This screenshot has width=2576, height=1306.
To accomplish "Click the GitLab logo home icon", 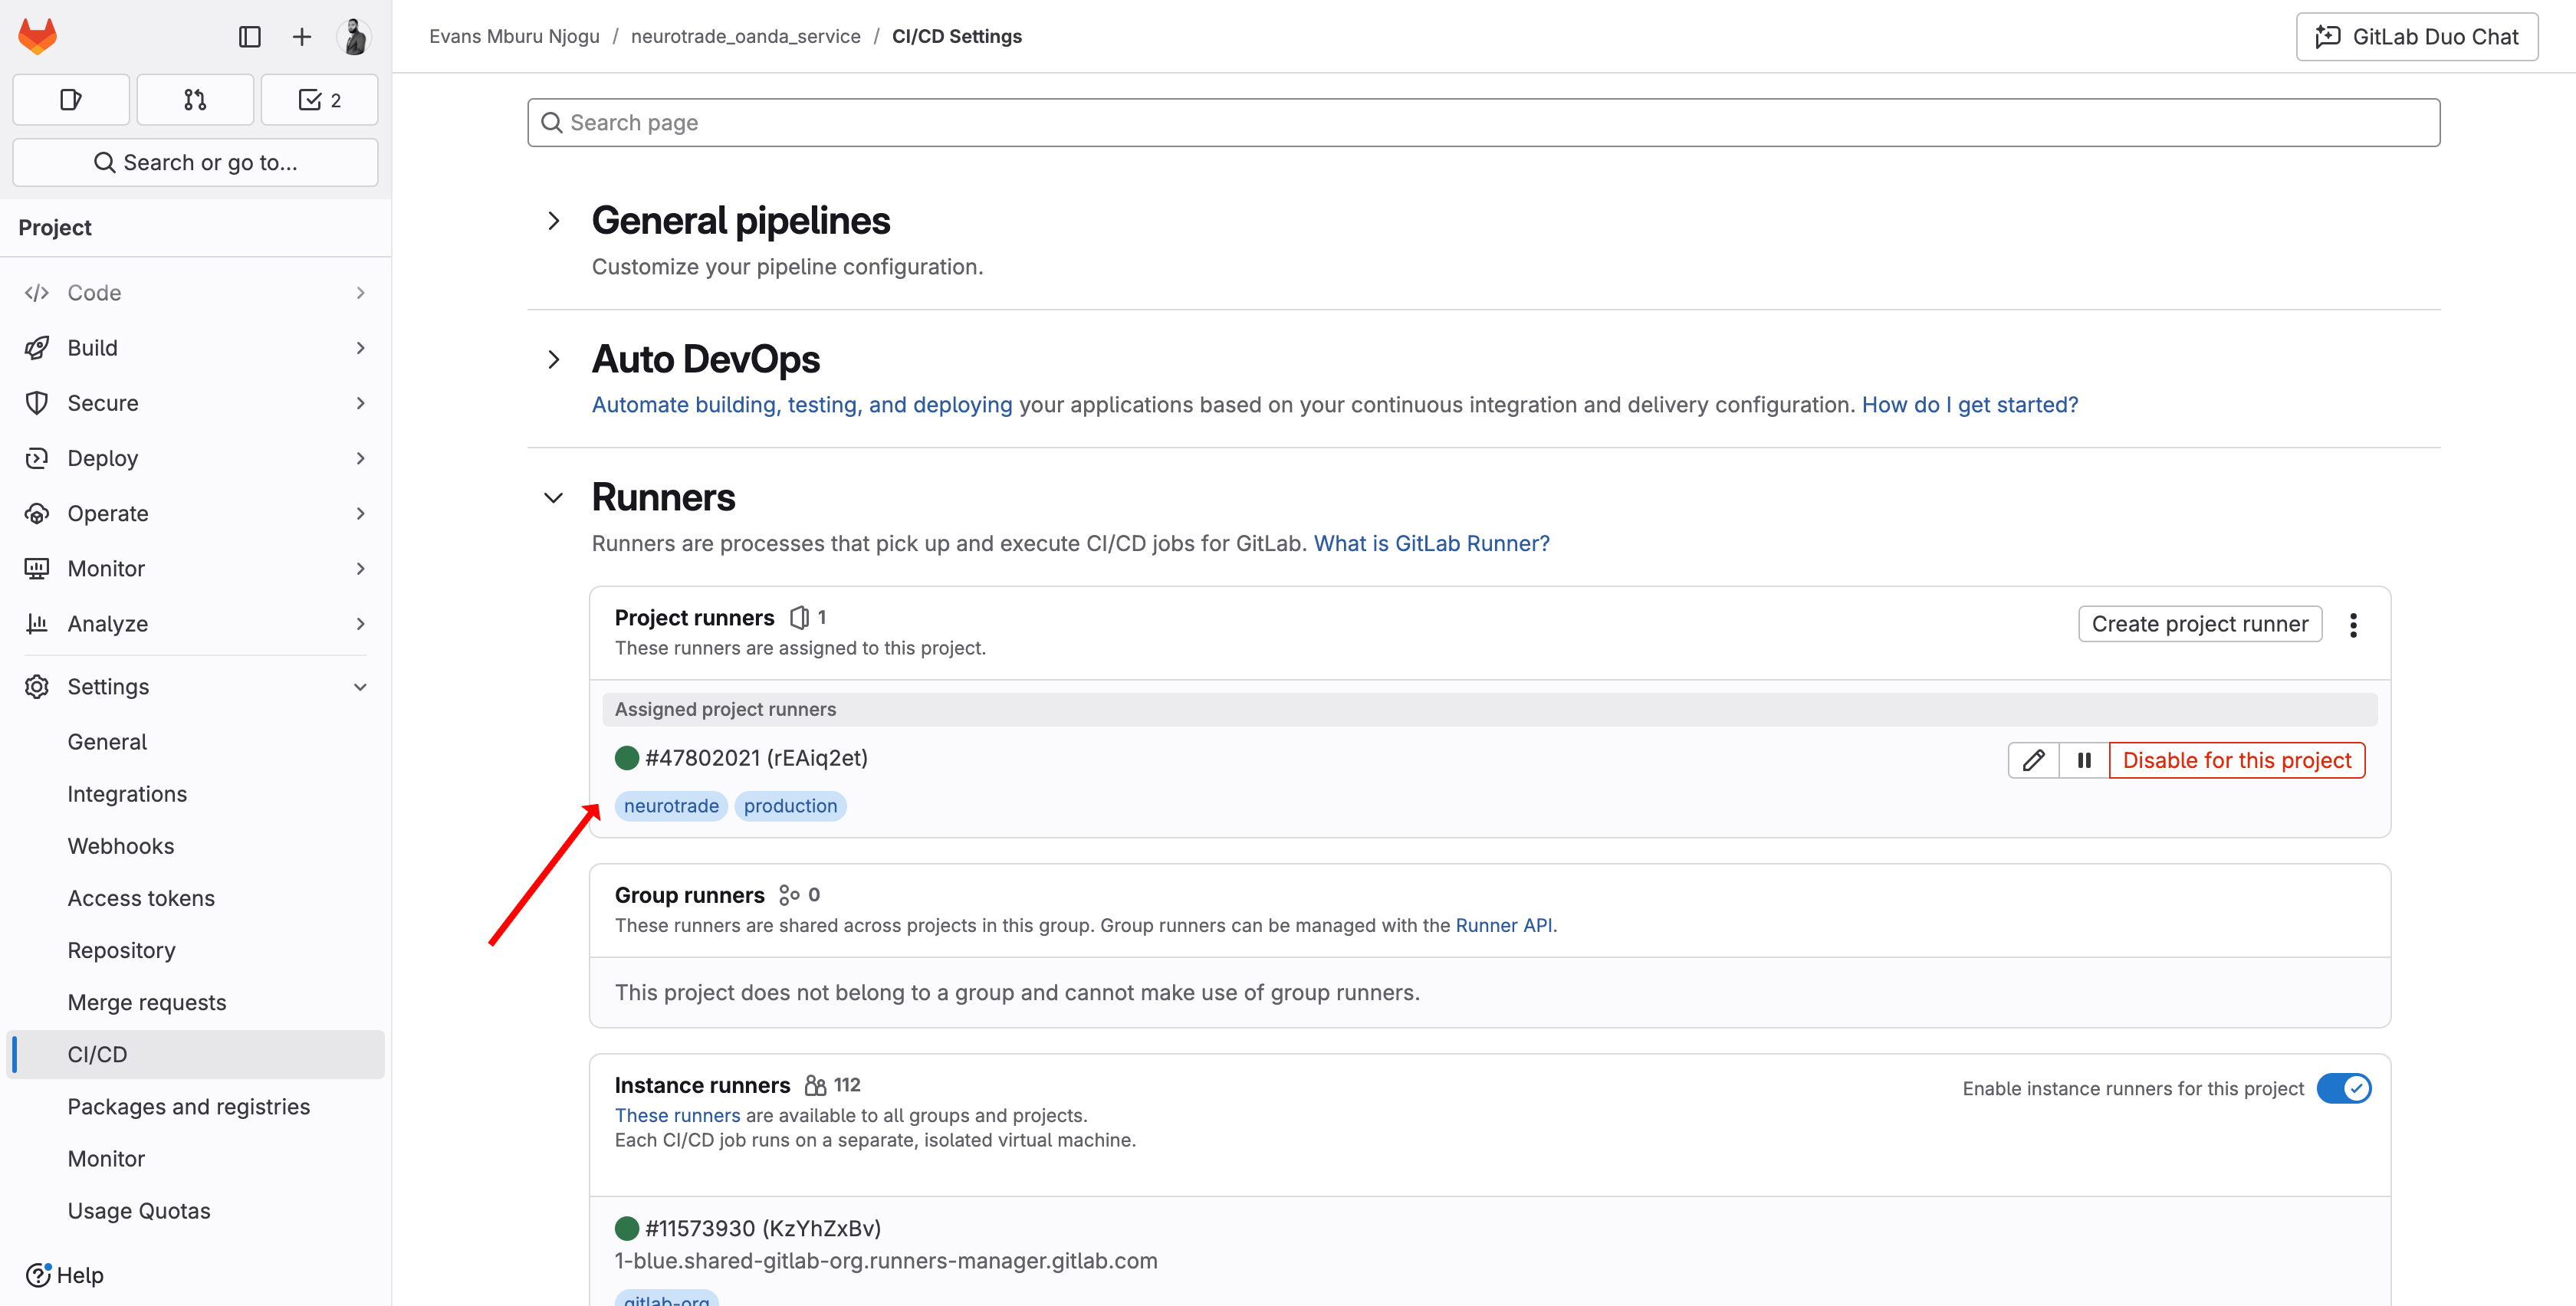I will click(x=38, y=37).
